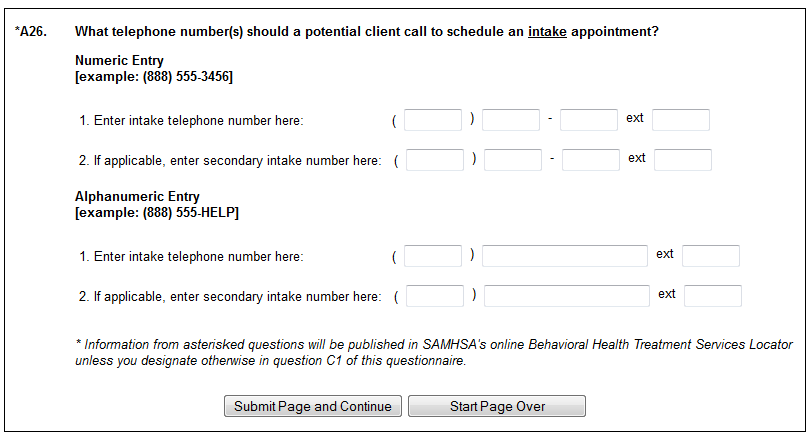Select ext field of alphanumeric secondary intake number
The width and height of the screenshot is (812, 440).
pos(713,296)
